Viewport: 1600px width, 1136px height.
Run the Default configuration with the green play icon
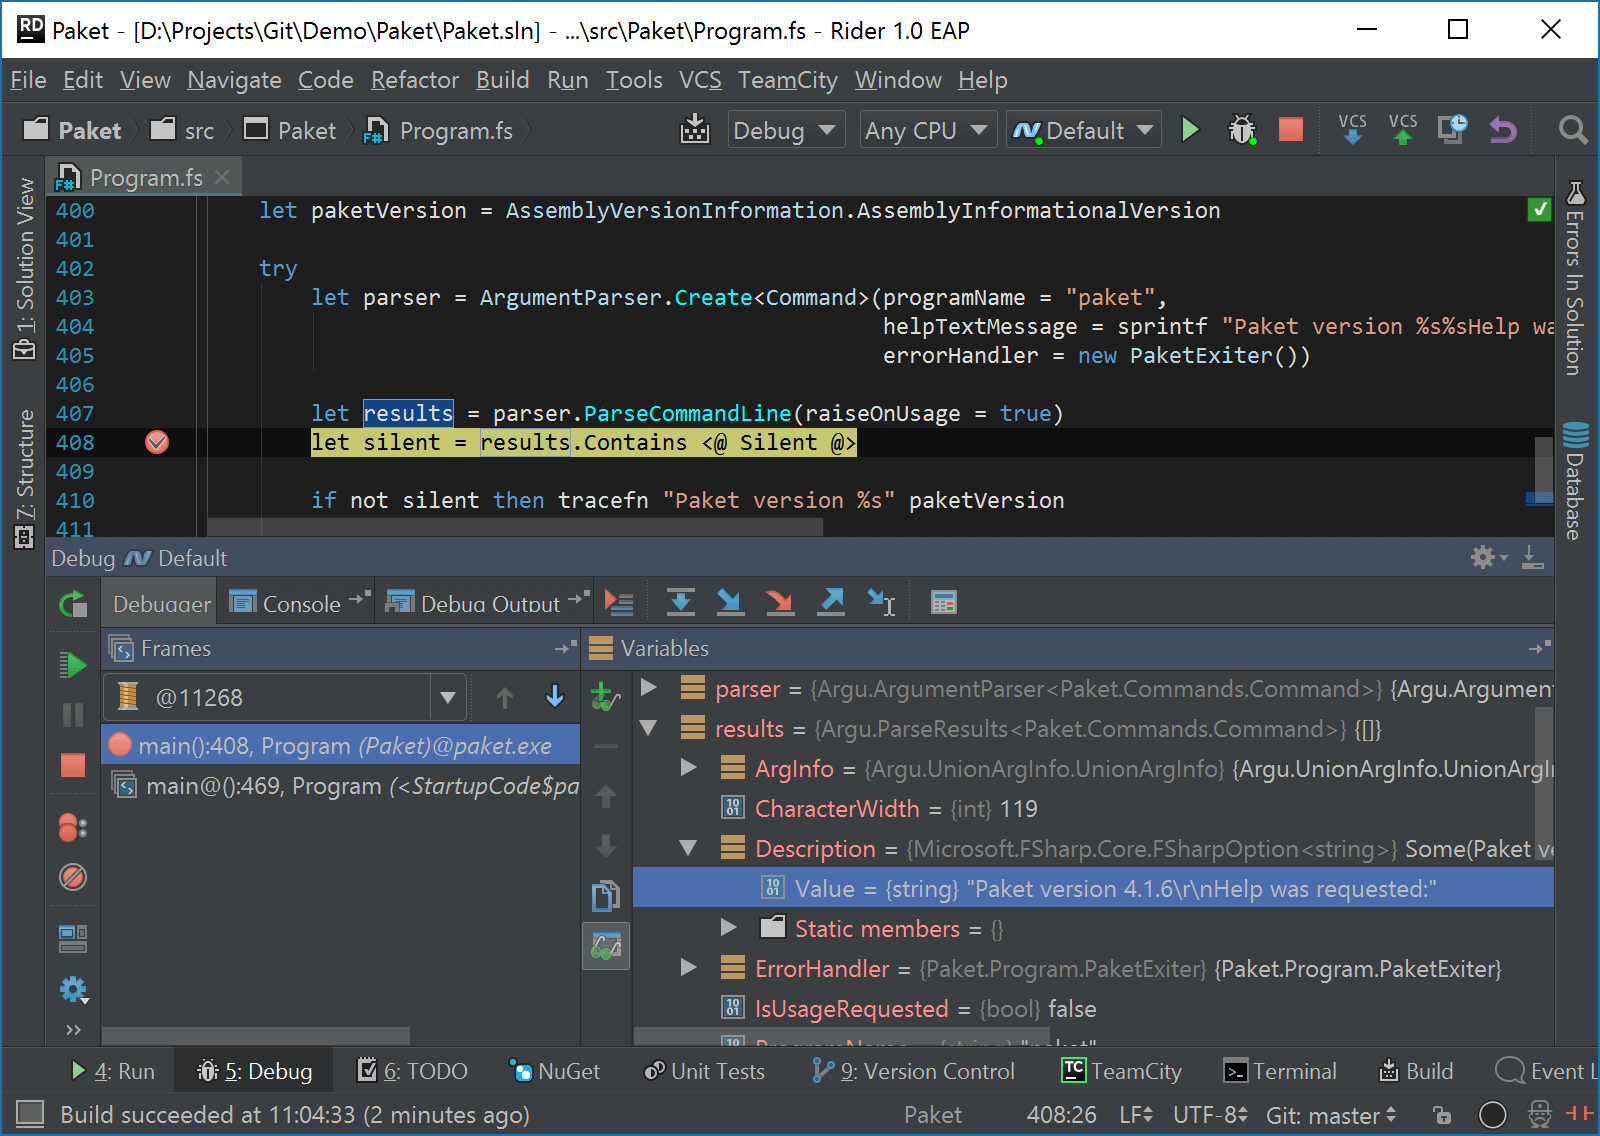pos(1190,130)
